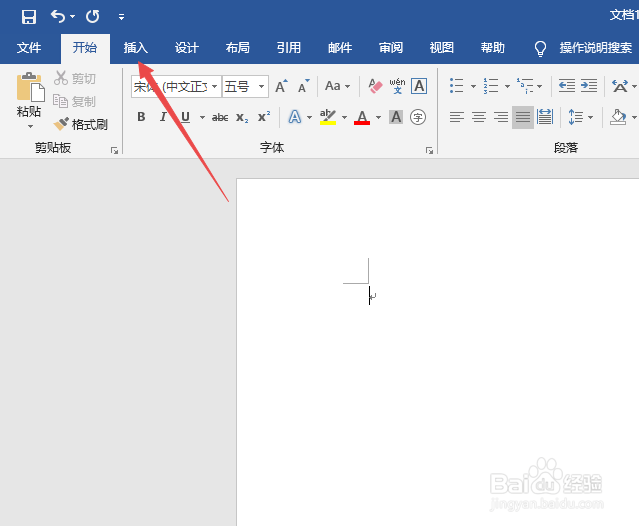
Task: Apply text effects with the outlined A icon
Action: (295, 117)
